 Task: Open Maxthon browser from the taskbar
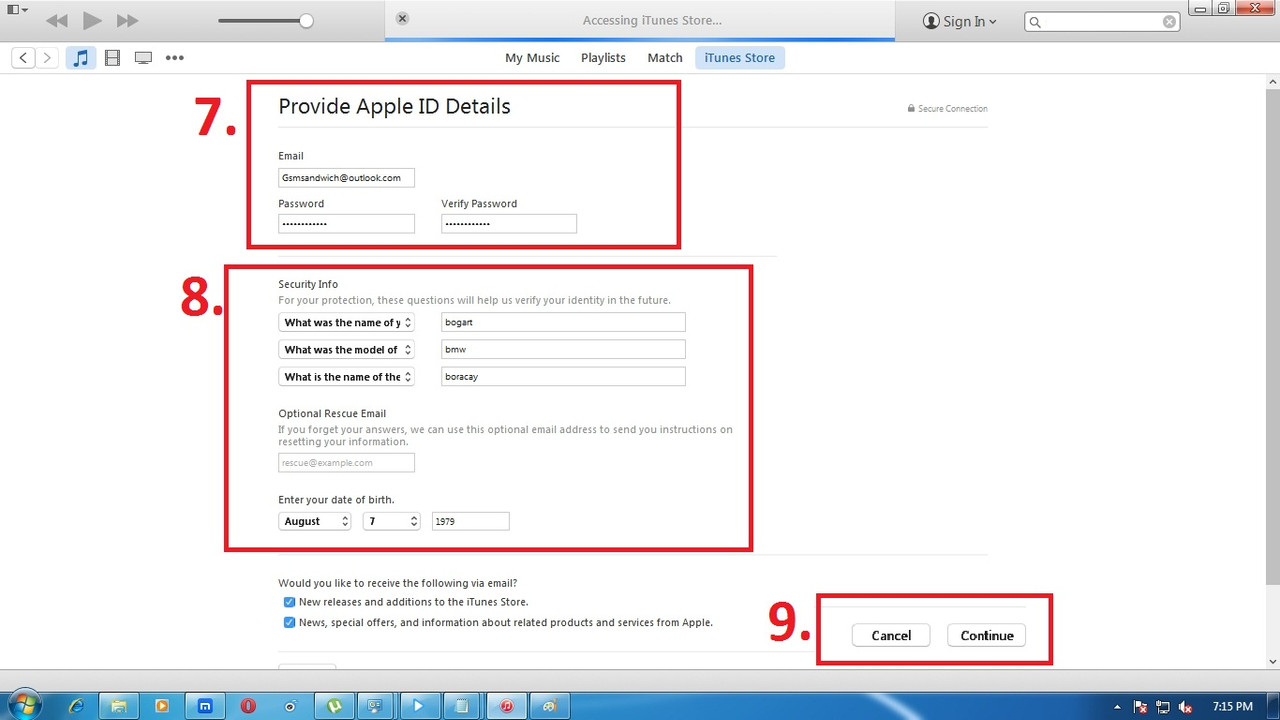[205, 705]
